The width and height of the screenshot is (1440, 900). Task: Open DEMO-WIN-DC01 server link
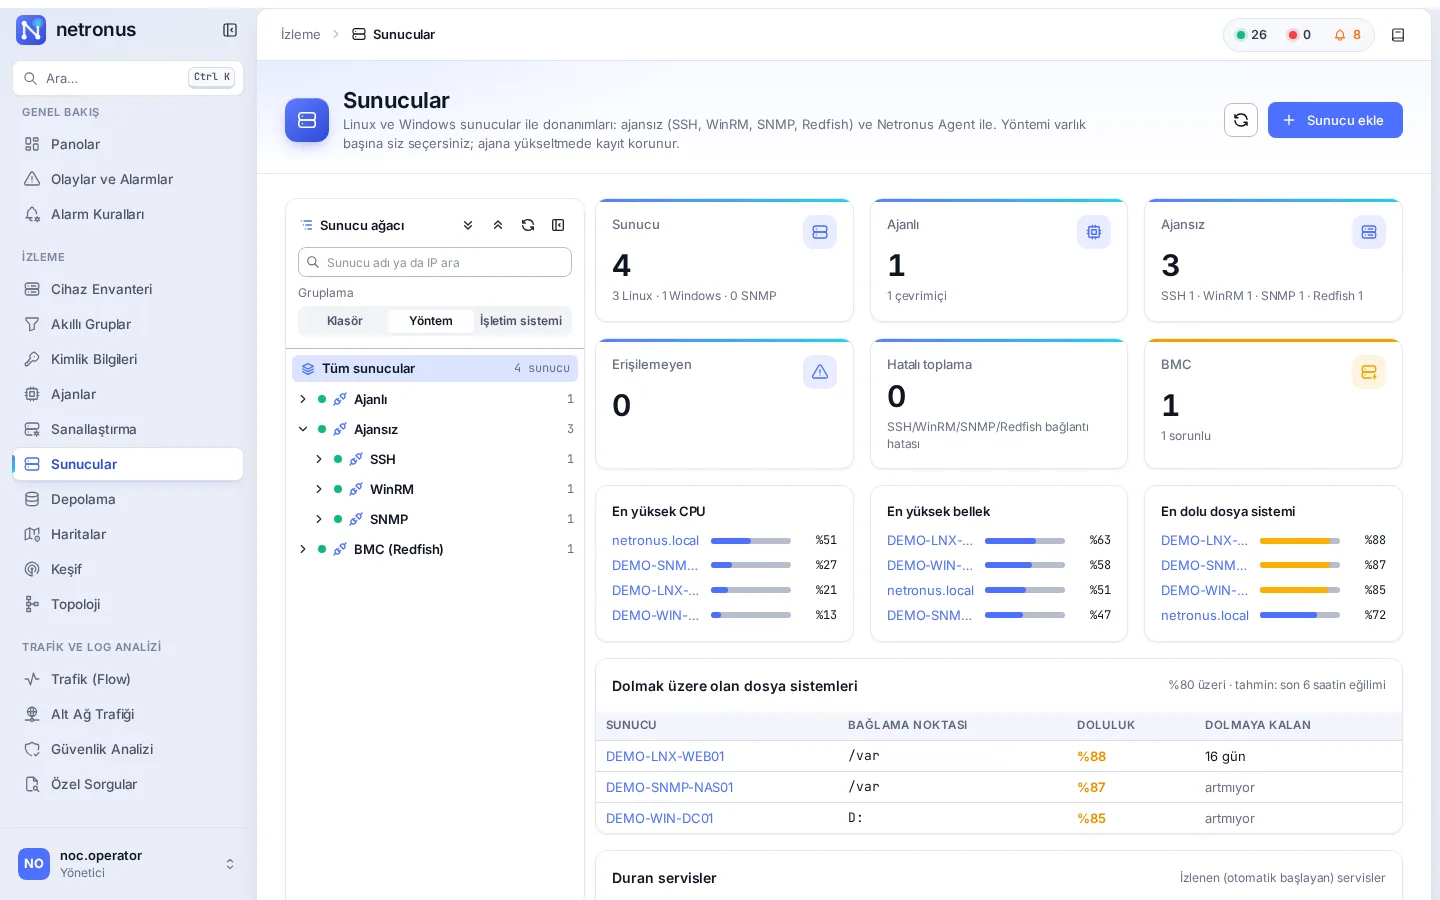[x=660, y=818]
